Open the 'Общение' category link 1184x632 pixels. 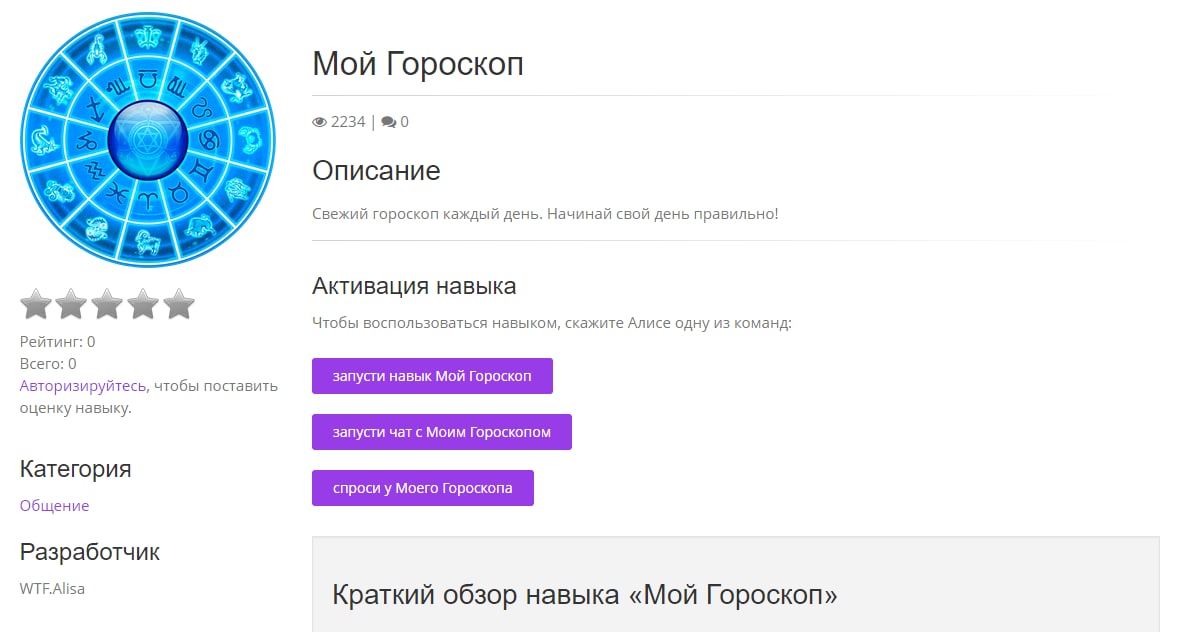(x=54, y=506)
